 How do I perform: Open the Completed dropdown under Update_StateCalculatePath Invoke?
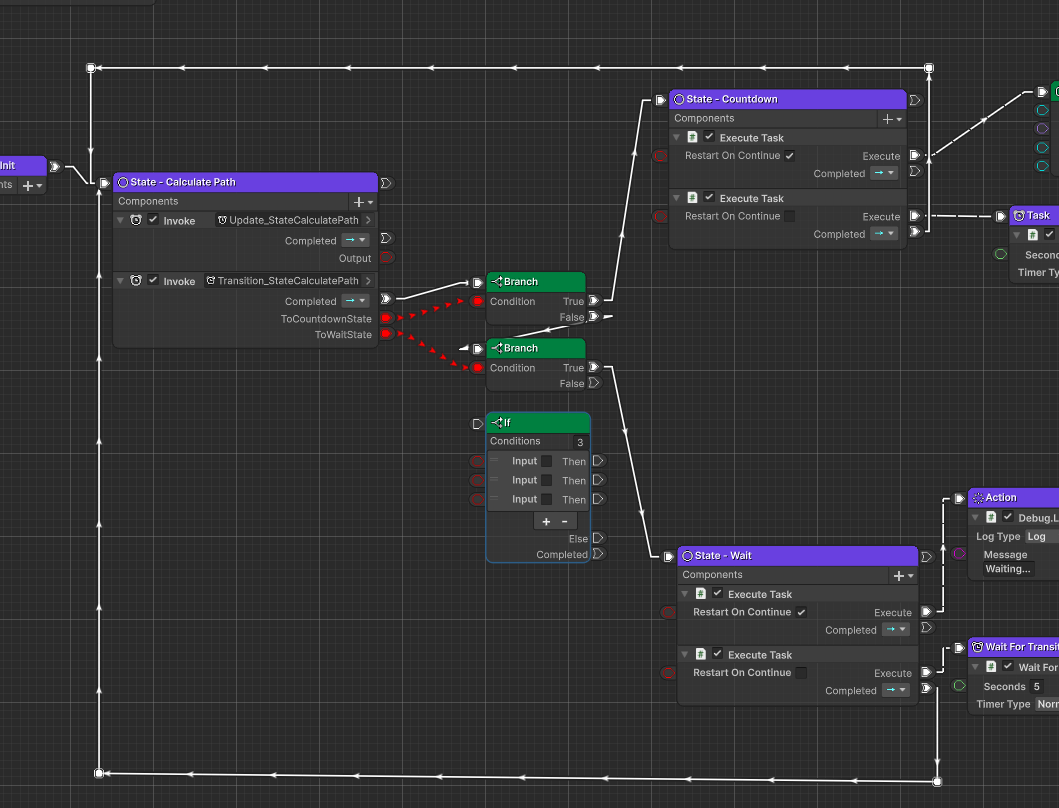[355, 240]
